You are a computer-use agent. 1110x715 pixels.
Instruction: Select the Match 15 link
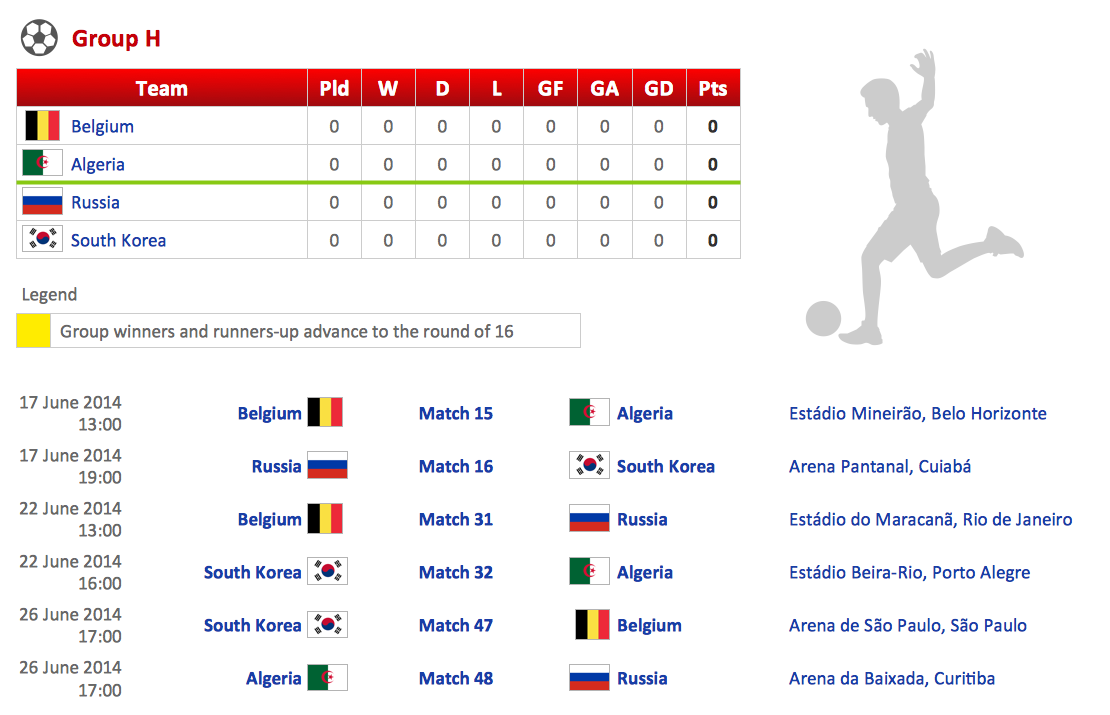[x=456, y=413]
